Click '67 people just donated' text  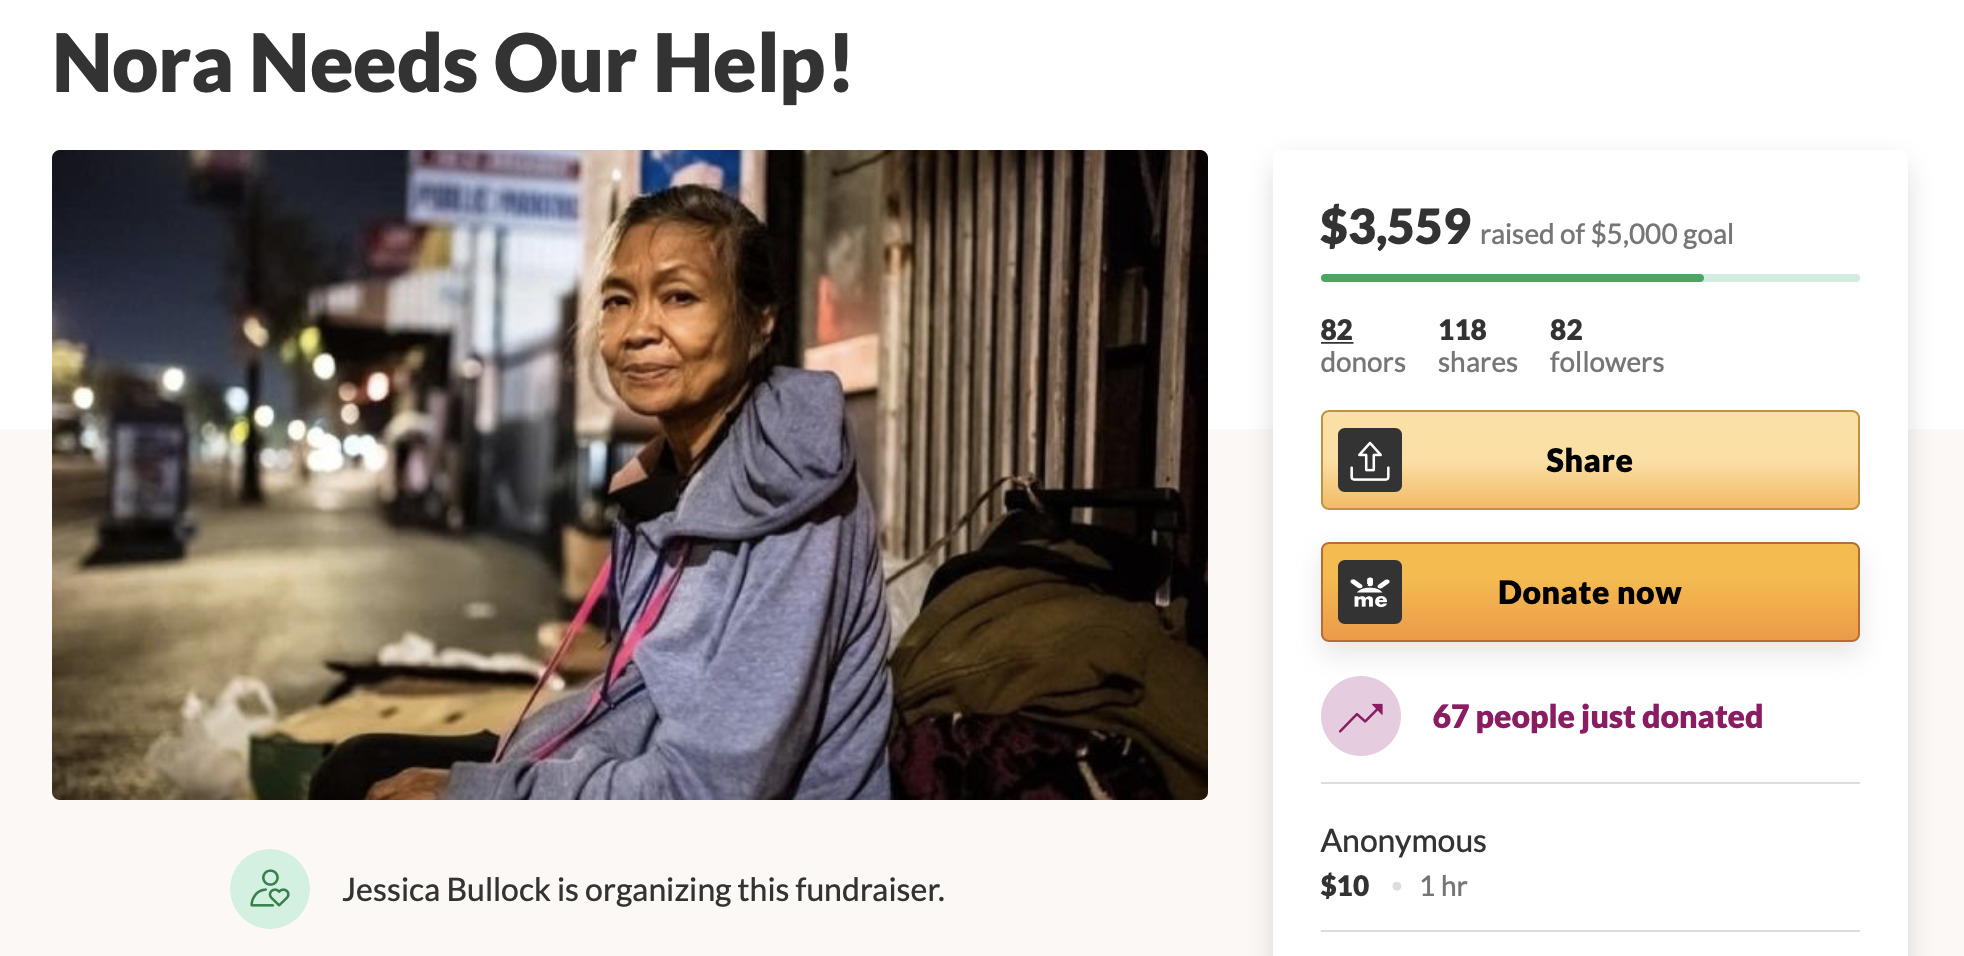click(1597, 717)
